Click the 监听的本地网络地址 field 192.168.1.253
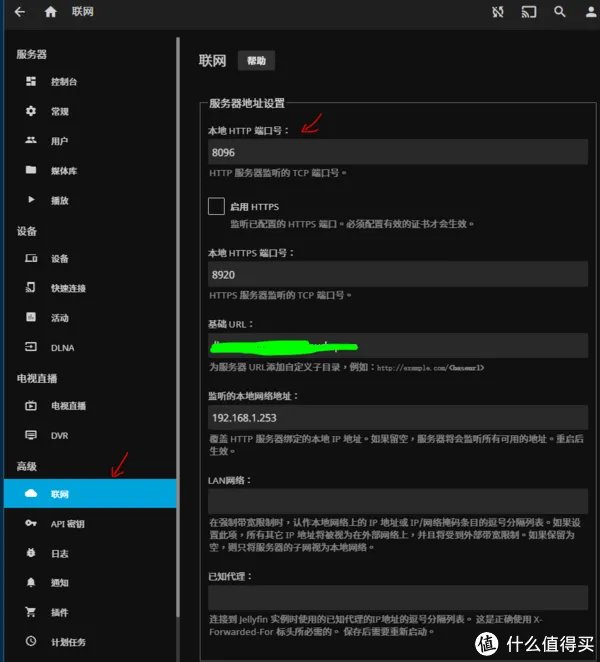 pos(398,418)
